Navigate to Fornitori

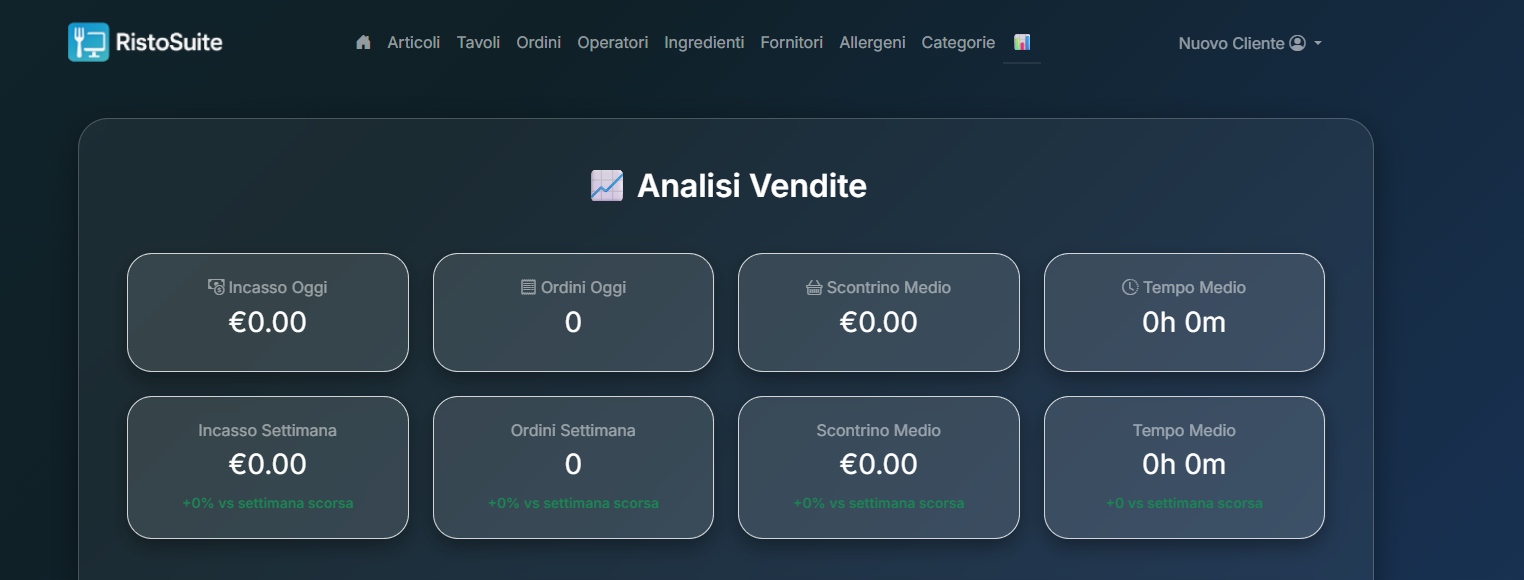791,42
